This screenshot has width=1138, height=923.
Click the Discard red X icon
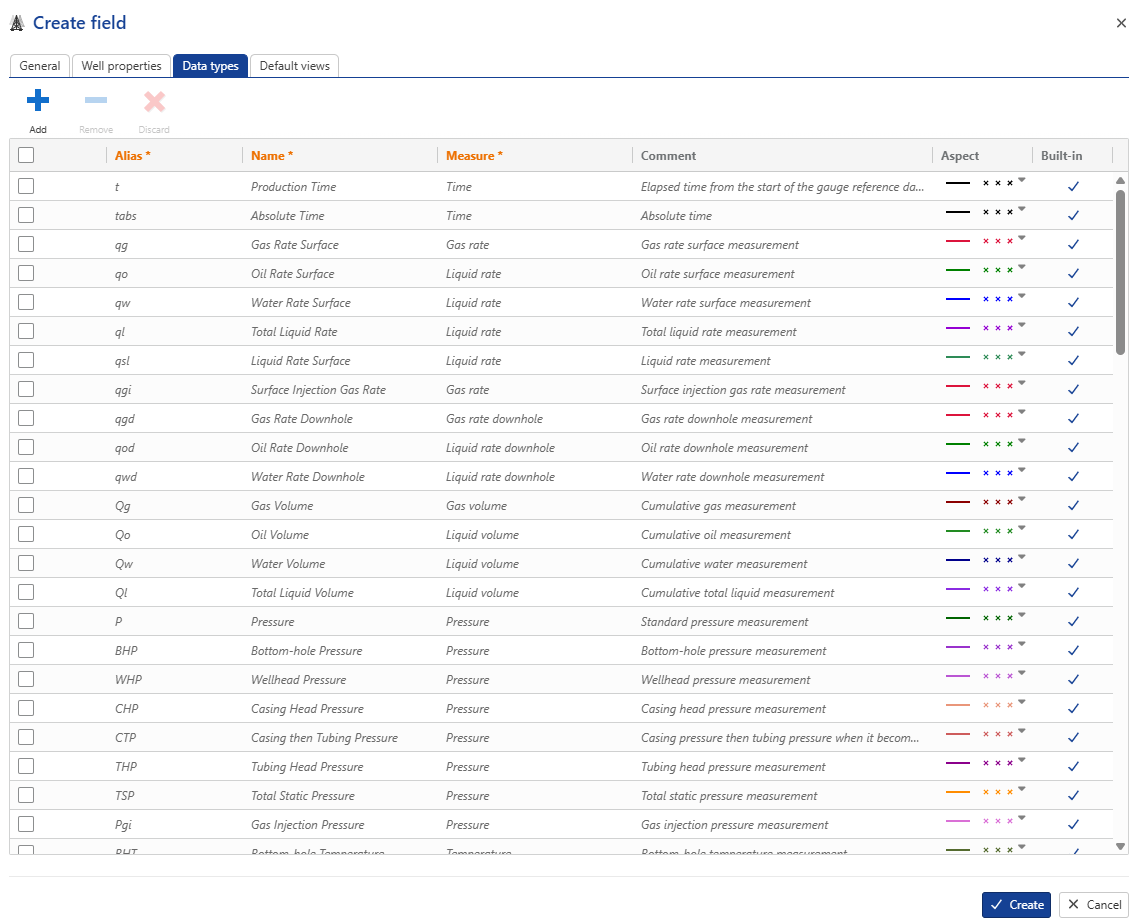(154, 101)
